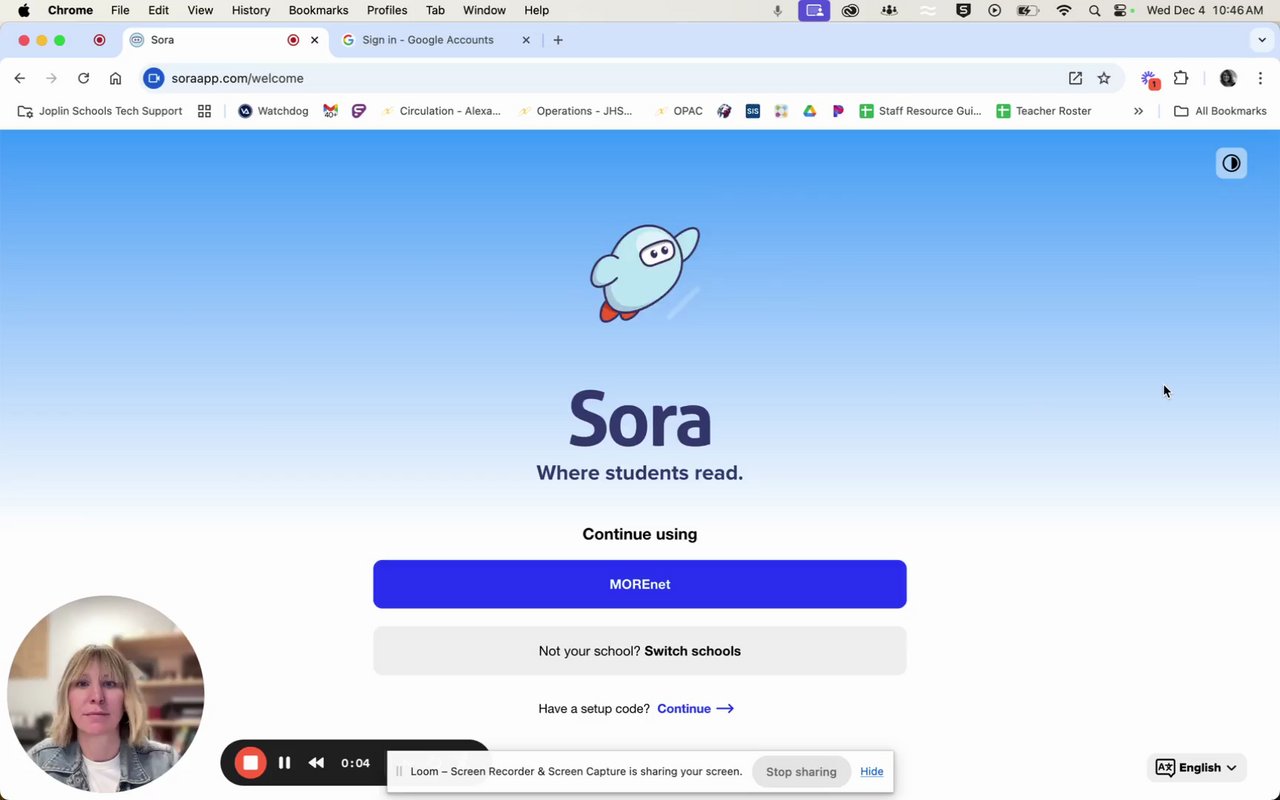Open Control Center

click(1121, 10)
